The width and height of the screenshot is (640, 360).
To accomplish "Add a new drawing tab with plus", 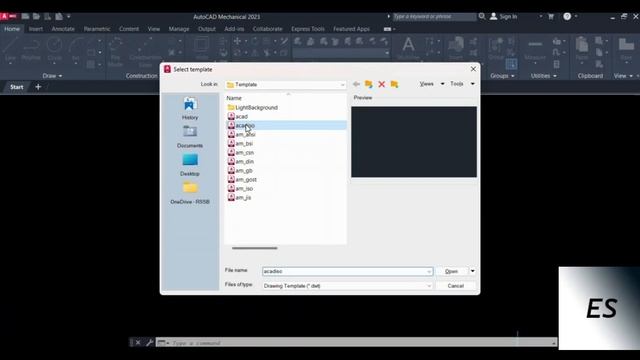I will tap(38, 87).
